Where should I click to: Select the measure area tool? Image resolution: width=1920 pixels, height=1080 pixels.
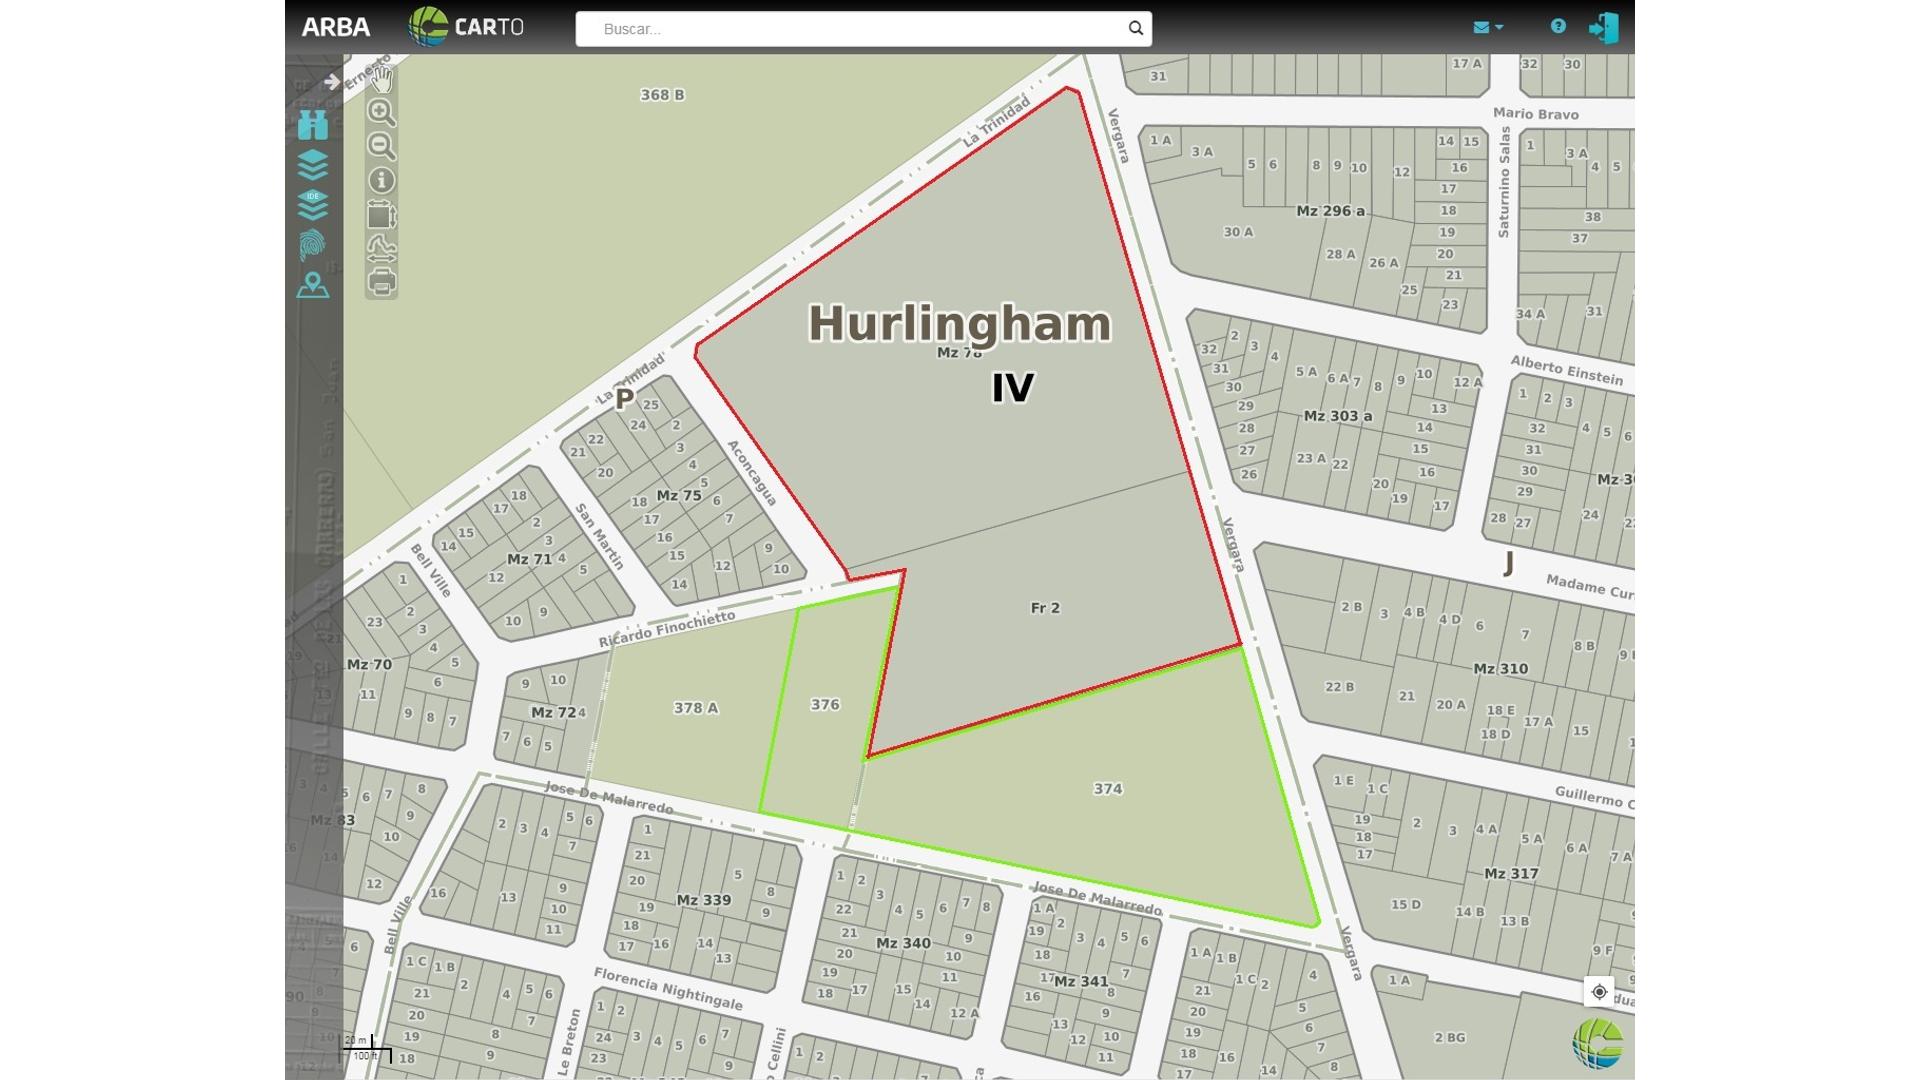pyautogui.click(x=381, y=215)
